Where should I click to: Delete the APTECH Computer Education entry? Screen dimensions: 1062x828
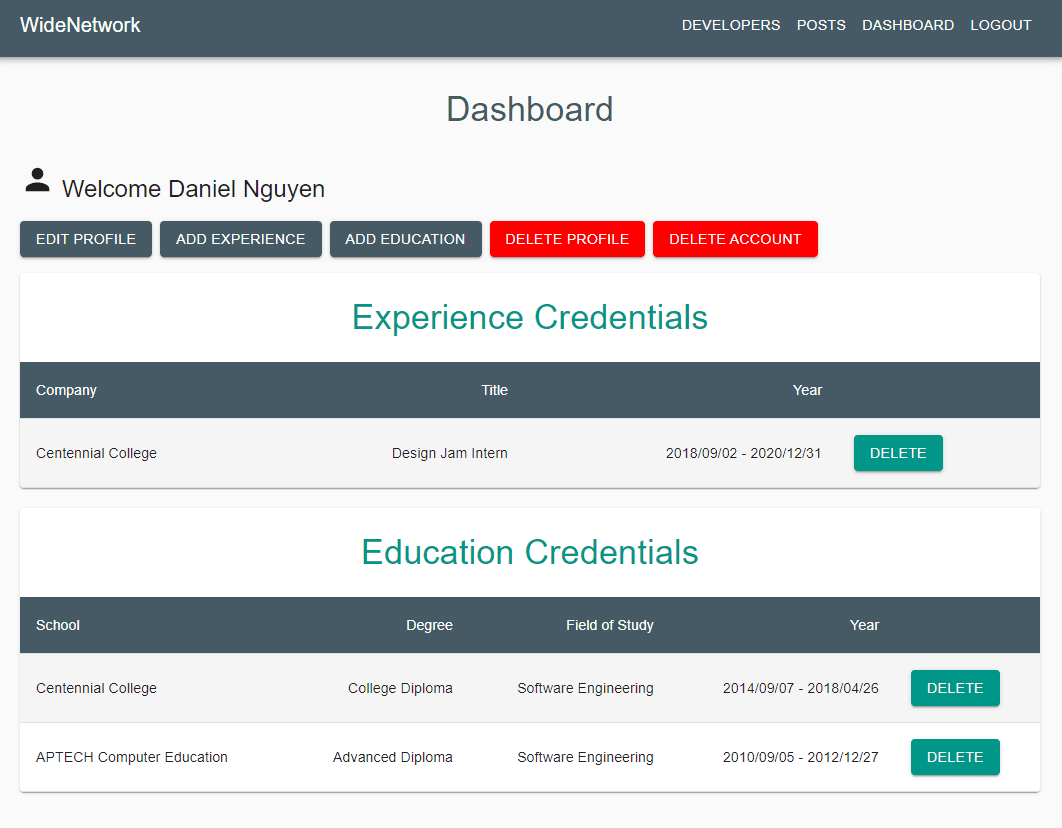955,757
